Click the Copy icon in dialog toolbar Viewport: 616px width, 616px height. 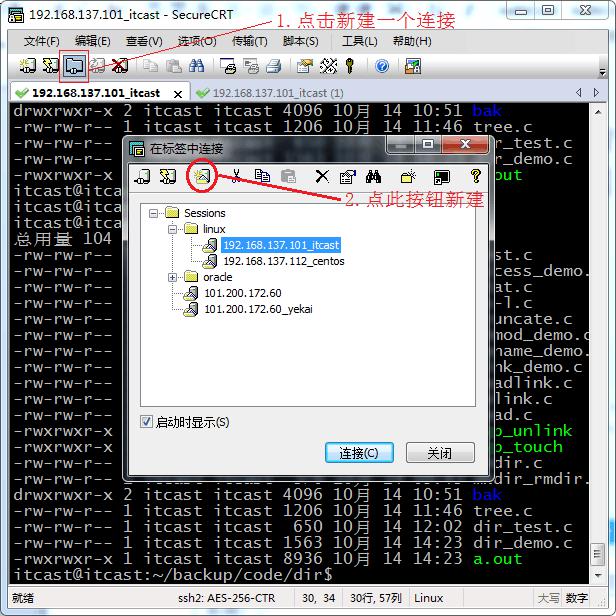(x=262, y=176)
